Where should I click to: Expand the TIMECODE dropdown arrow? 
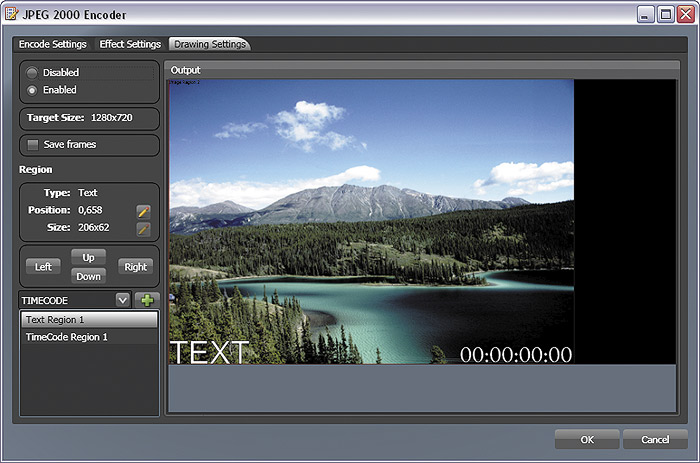(x=122, y=300)
